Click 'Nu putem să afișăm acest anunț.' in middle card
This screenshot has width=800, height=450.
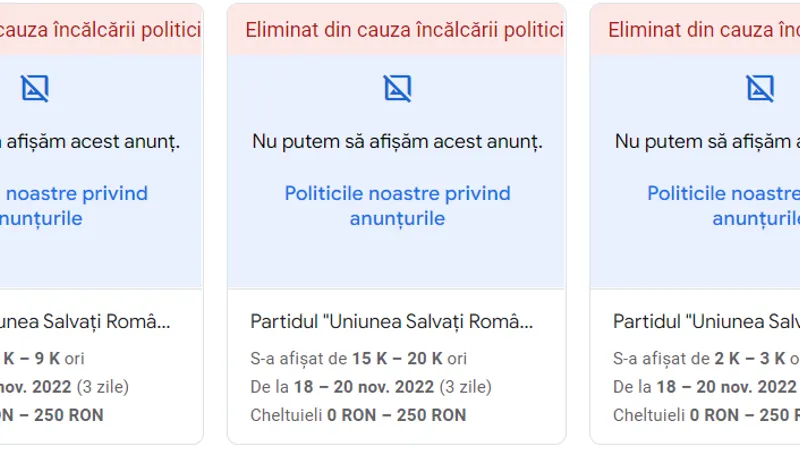click(397, 141)
